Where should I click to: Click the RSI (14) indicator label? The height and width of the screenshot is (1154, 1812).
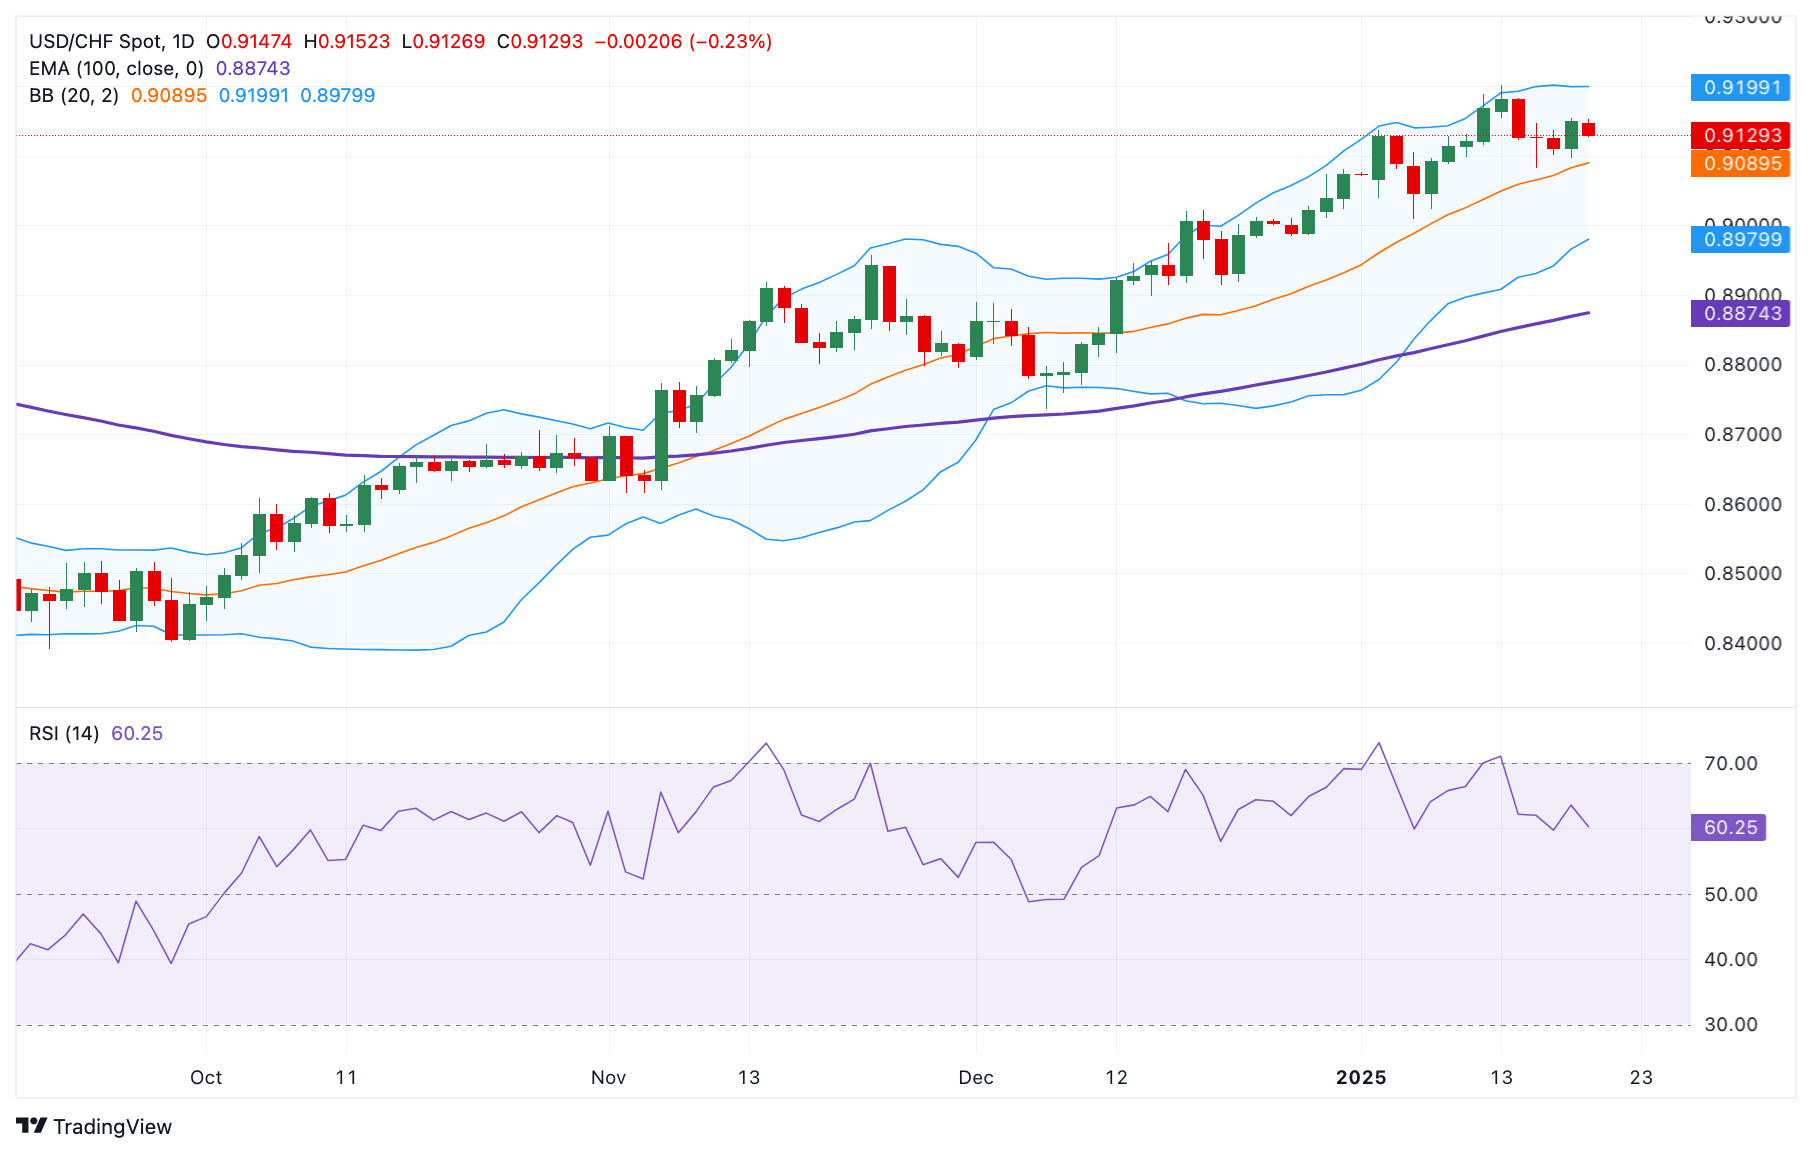(64, 733)
